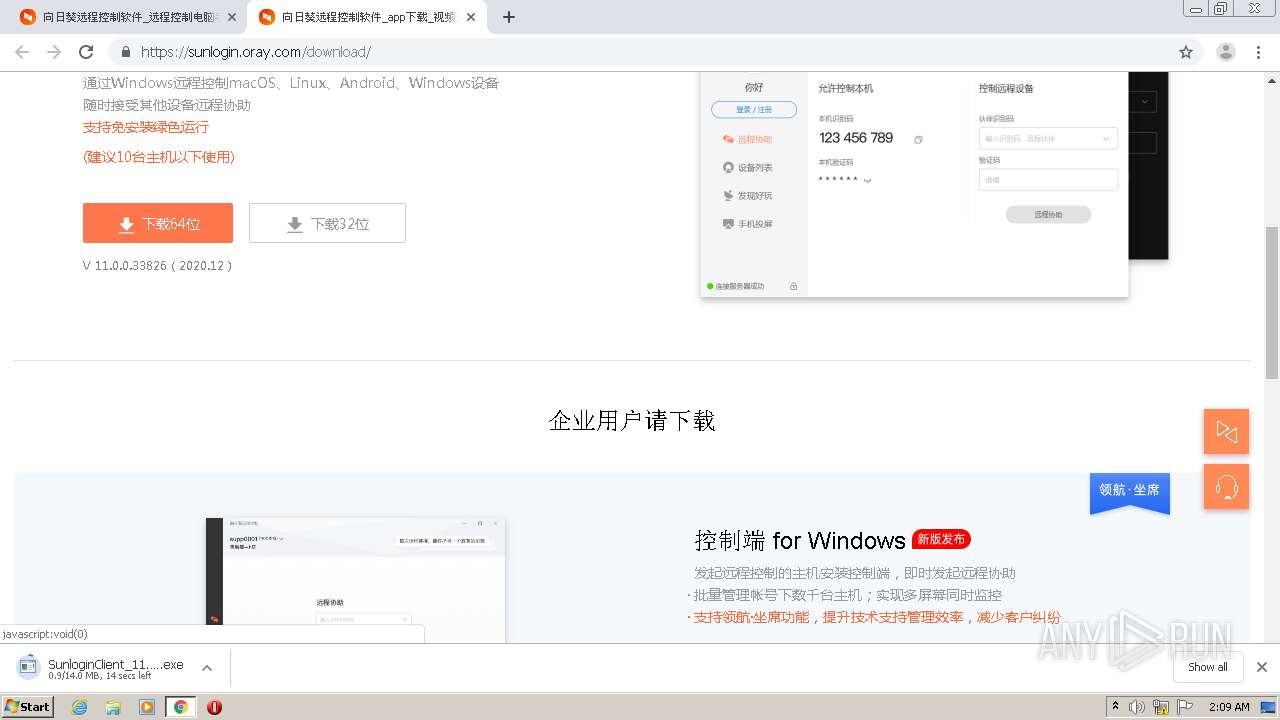Viewport: 1280px width, 720px height.
Task: Click the lock site info icon
Action: click(126, 52)
